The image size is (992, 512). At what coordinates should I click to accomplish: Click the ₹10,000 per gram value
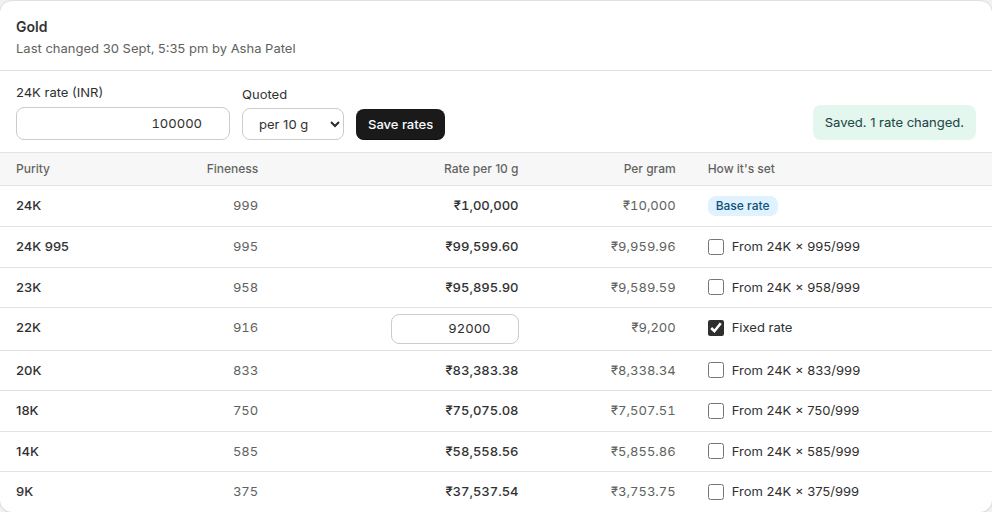click(x=649, y=206)
